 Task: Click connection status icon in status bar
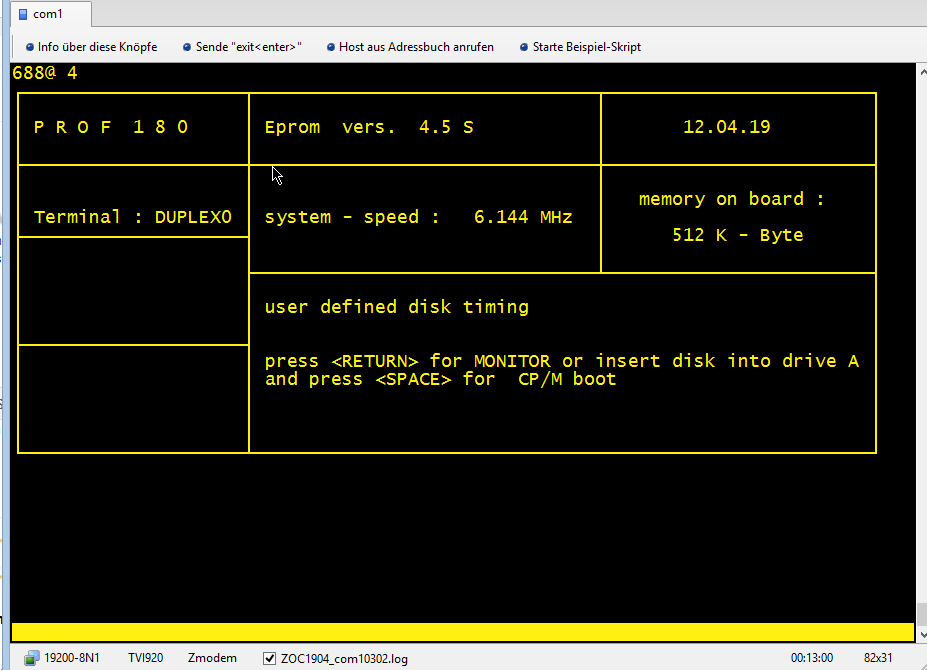coord(32,658)
